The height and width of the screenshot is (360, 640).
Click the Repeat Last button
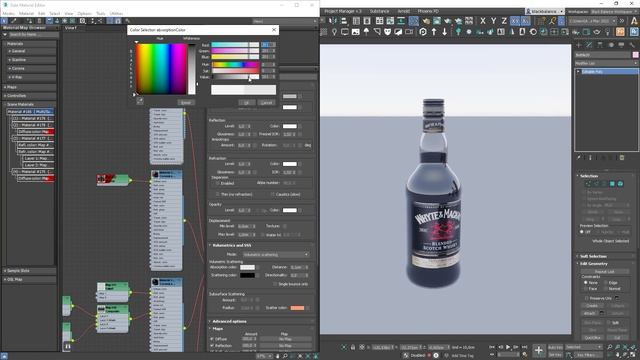click(x=604, y=271)
